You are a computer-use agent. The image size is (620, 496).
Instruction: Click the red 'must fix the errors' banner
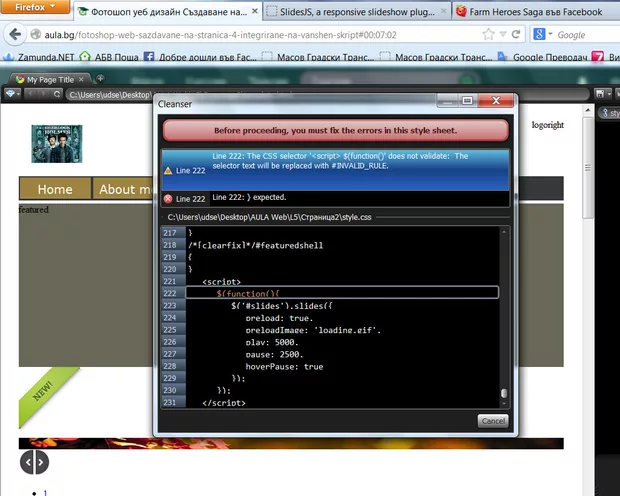[335, 130]
